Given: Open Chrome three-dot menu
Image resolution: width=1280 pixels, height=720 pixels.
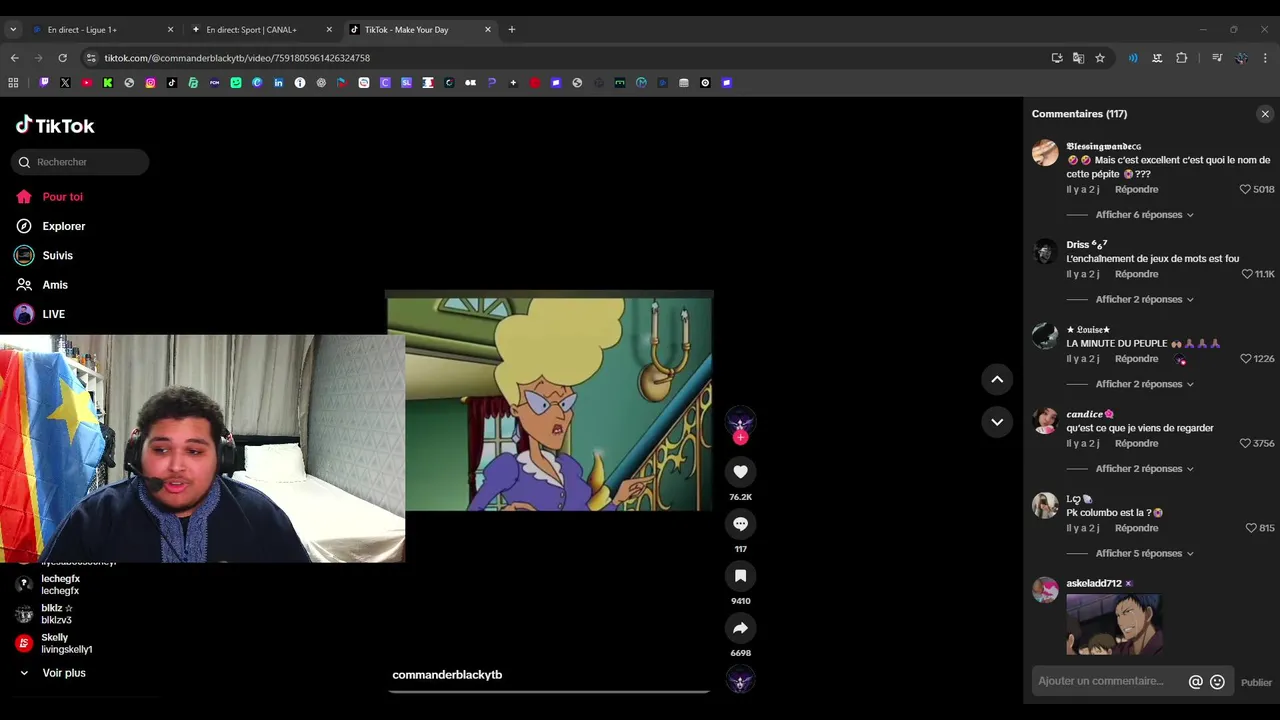Looking at the screenshot, I should click(1265, 58).
